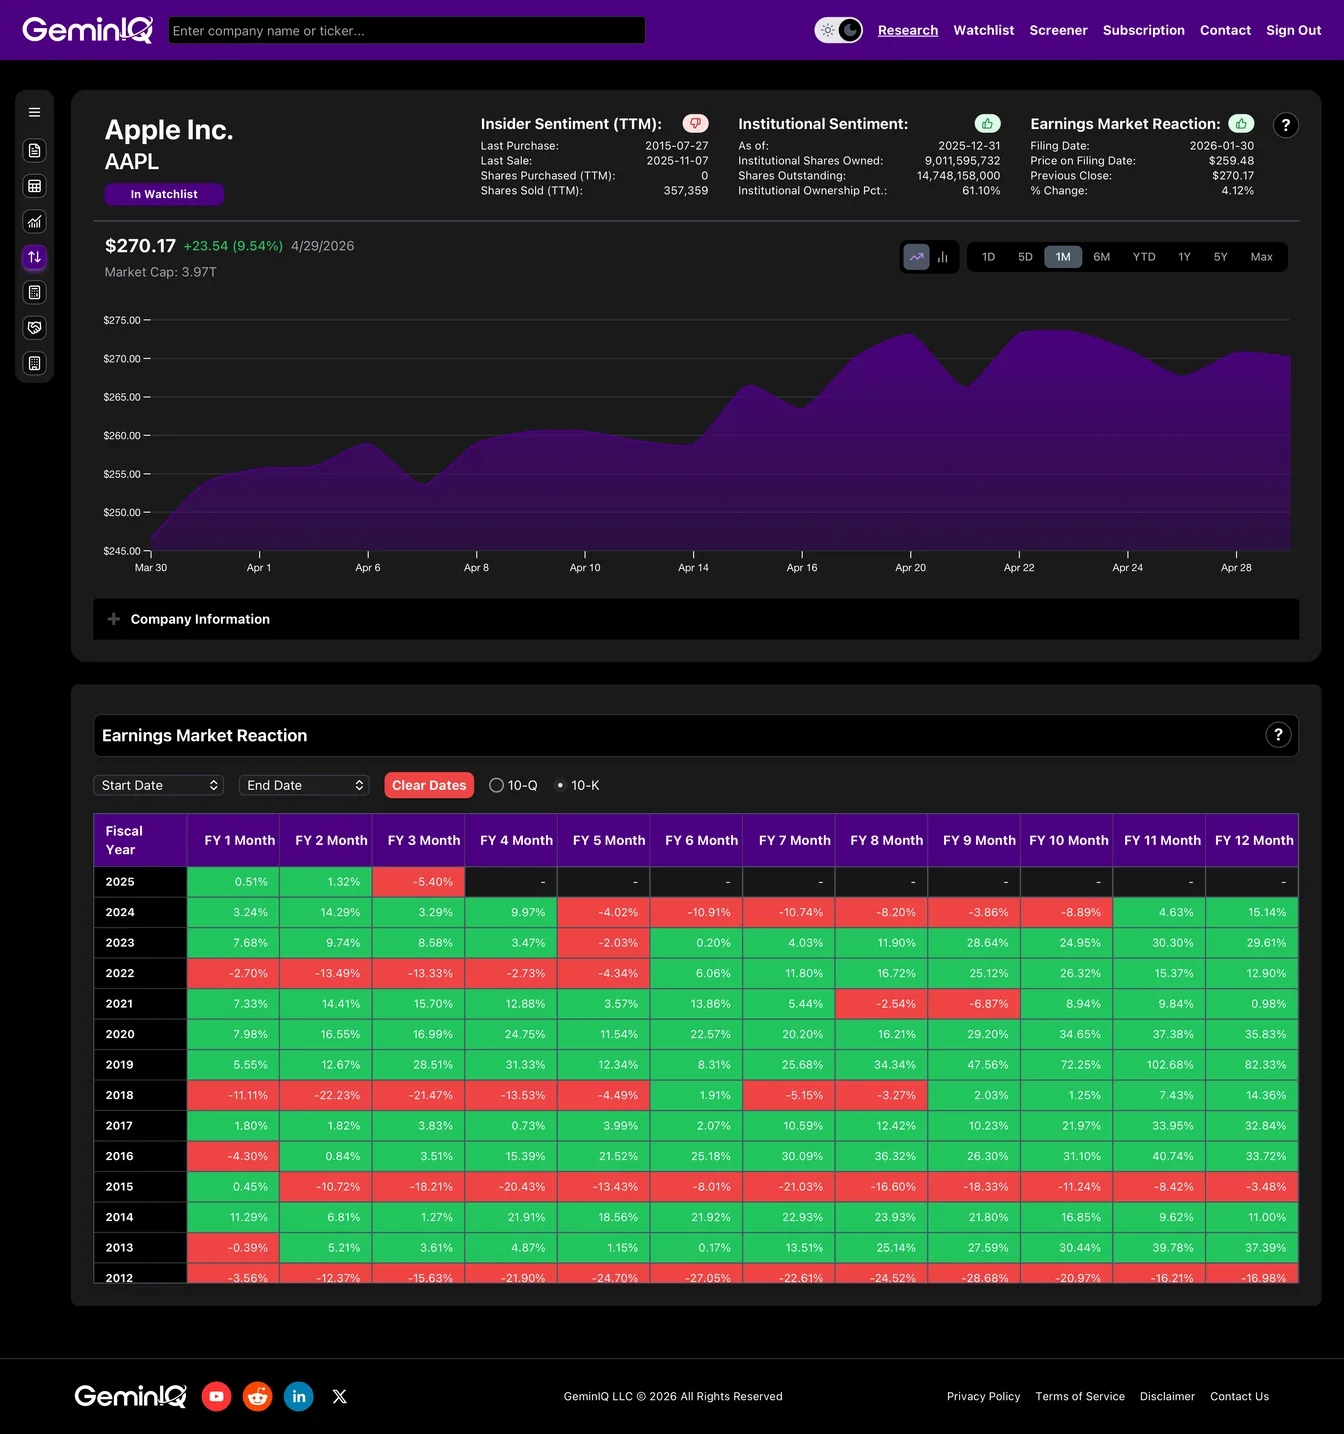Open GeminIQ Reddit page from footer

pyautogui.click(x=258, y=1396)
